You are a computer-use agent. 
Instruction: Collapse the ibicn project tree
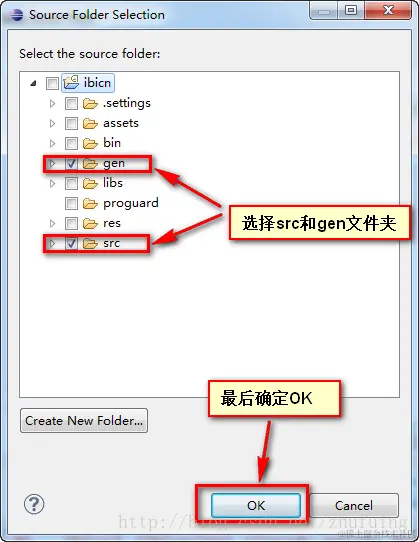tap(34, 83)
